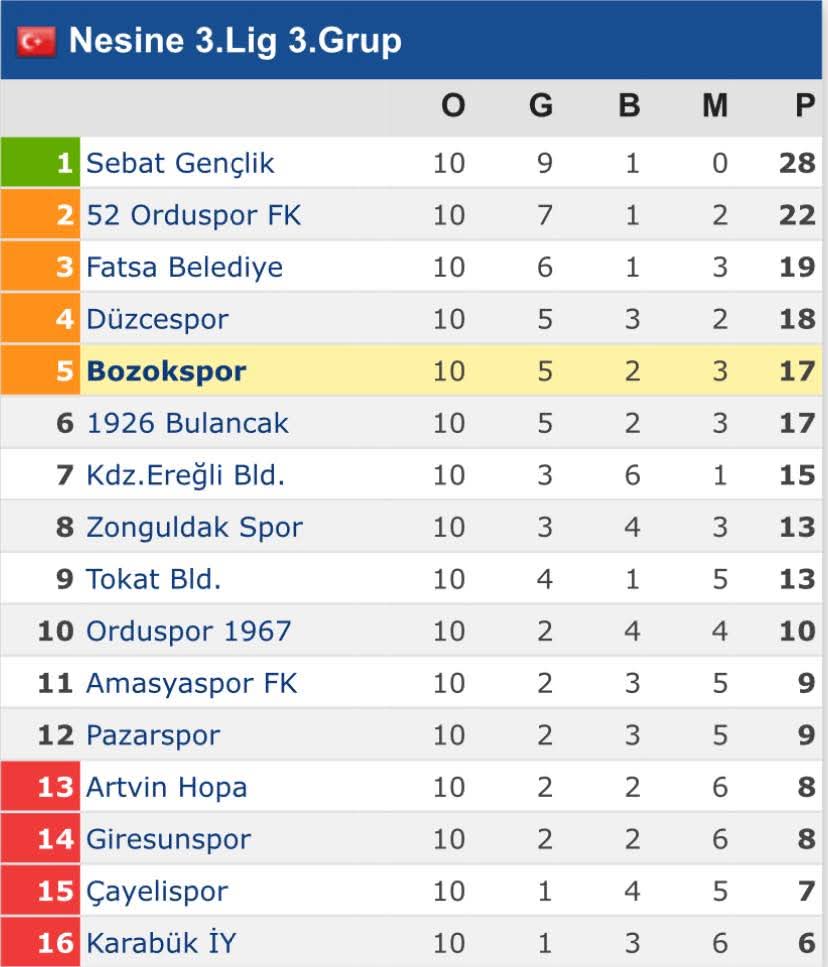Click Kdz.Ereğli Bld. team link

tap(185, 475)
